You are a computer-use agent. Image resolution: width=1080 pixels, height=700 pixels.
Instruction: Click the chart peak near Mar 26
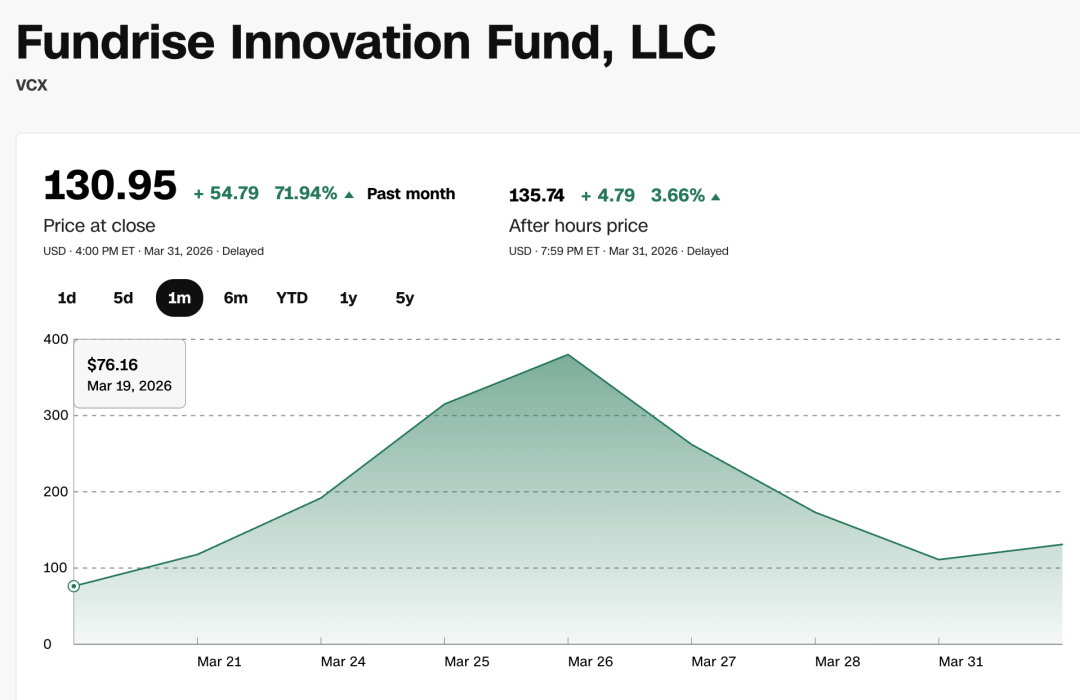click(568, 355)
